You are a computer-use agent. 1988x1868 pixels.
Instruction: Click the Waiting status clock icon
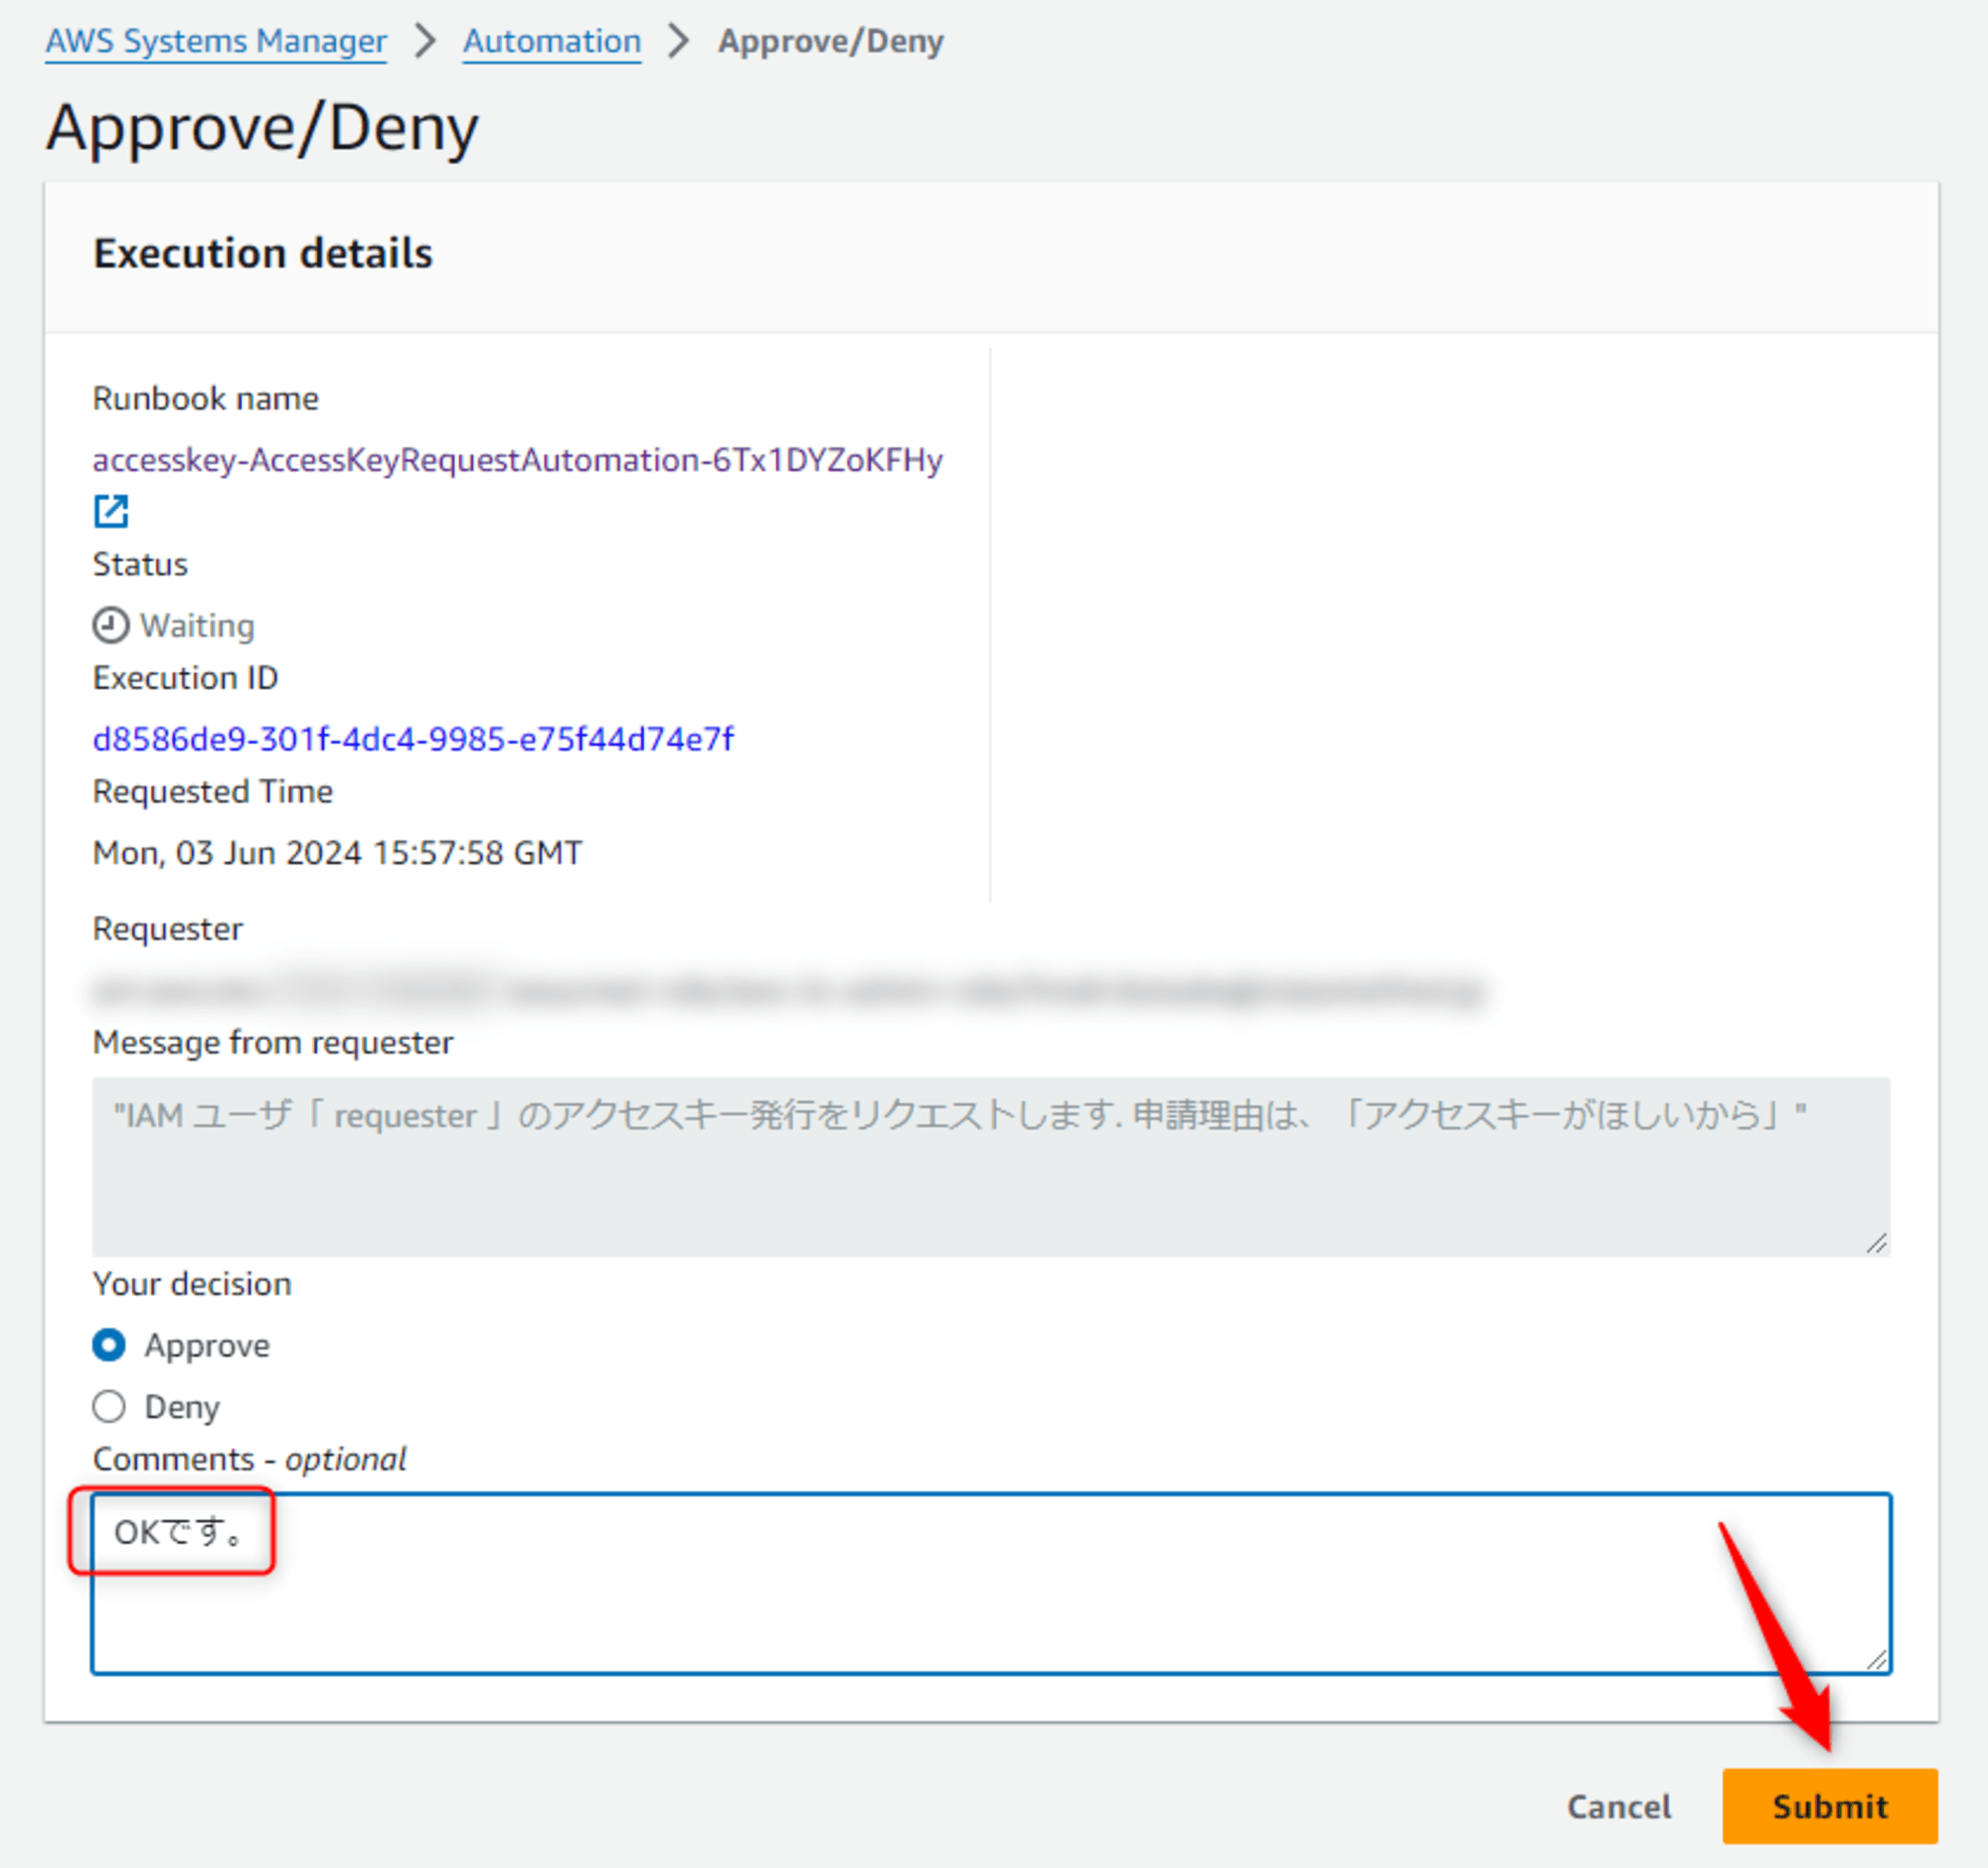click(x=110, y=625)
